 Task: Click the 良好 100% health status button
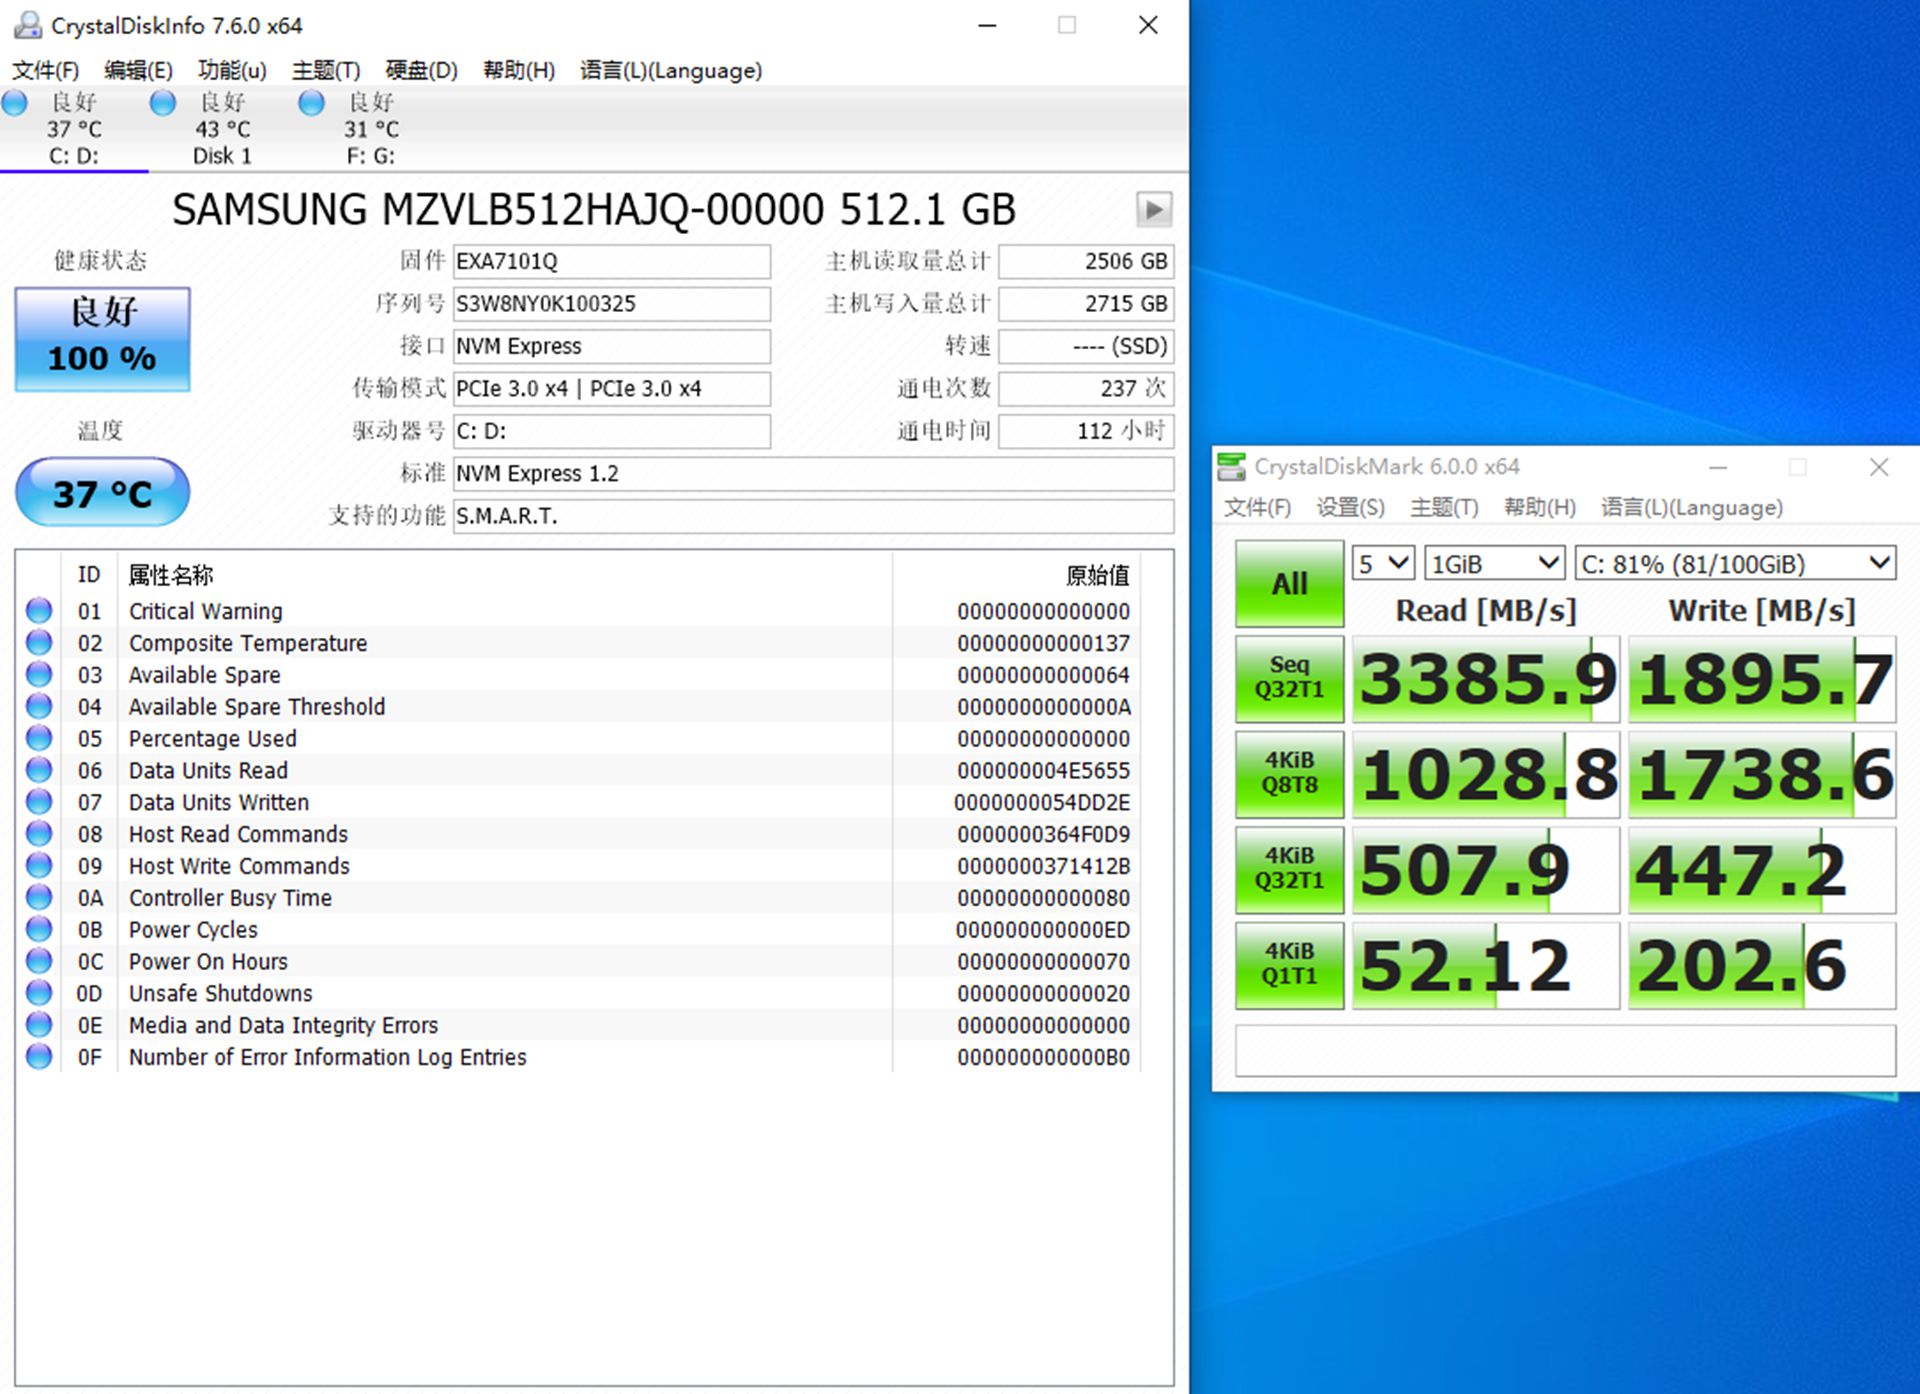pyautogui.click(x=101, y=338)
